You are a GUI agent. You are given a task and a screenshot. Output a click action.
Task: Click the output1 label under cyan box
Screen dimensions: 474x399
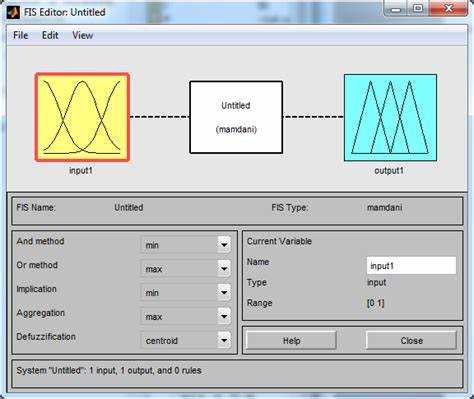tap(389, 171)
